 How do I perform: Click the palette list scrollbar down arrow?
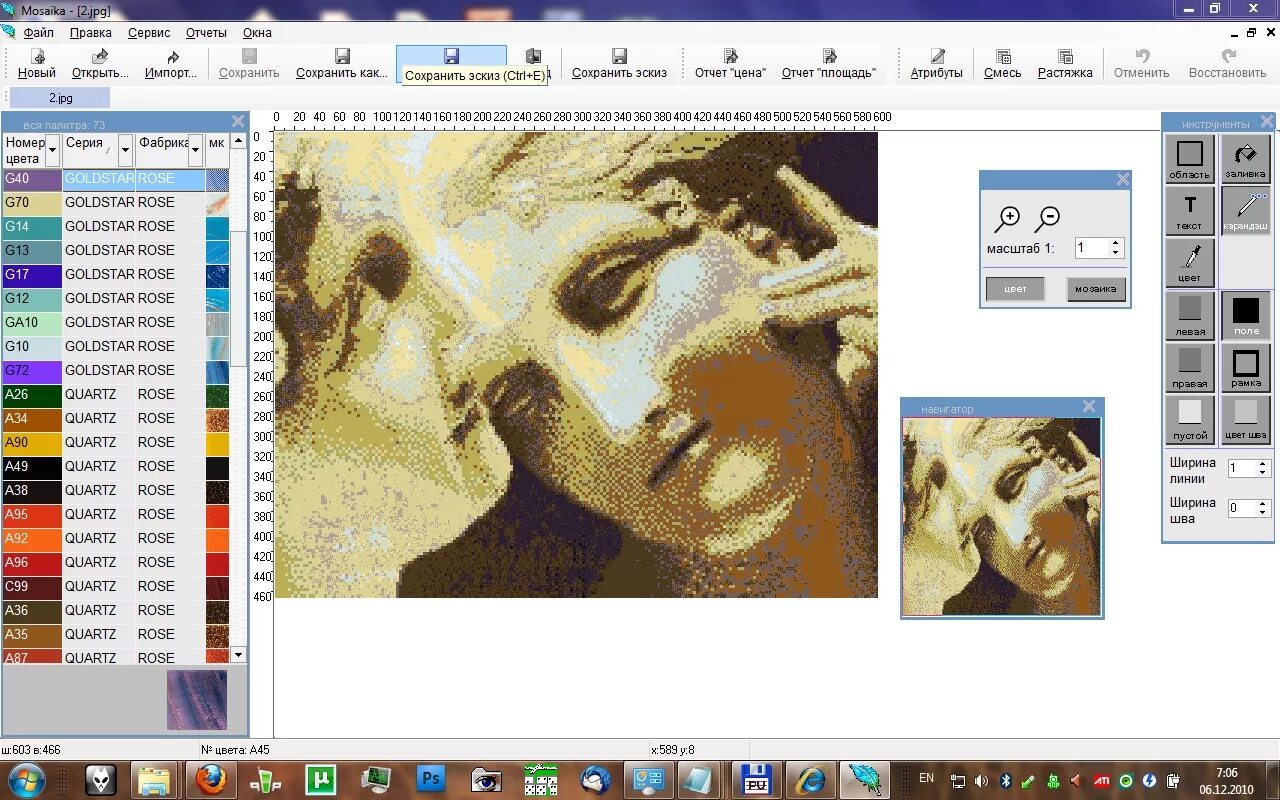pos(238,655)
